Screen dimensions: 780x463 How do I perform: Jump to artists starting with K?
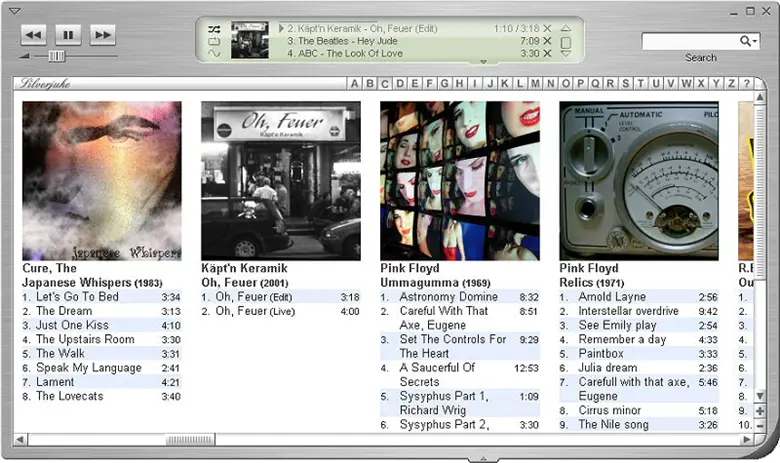tap(505, 83)
